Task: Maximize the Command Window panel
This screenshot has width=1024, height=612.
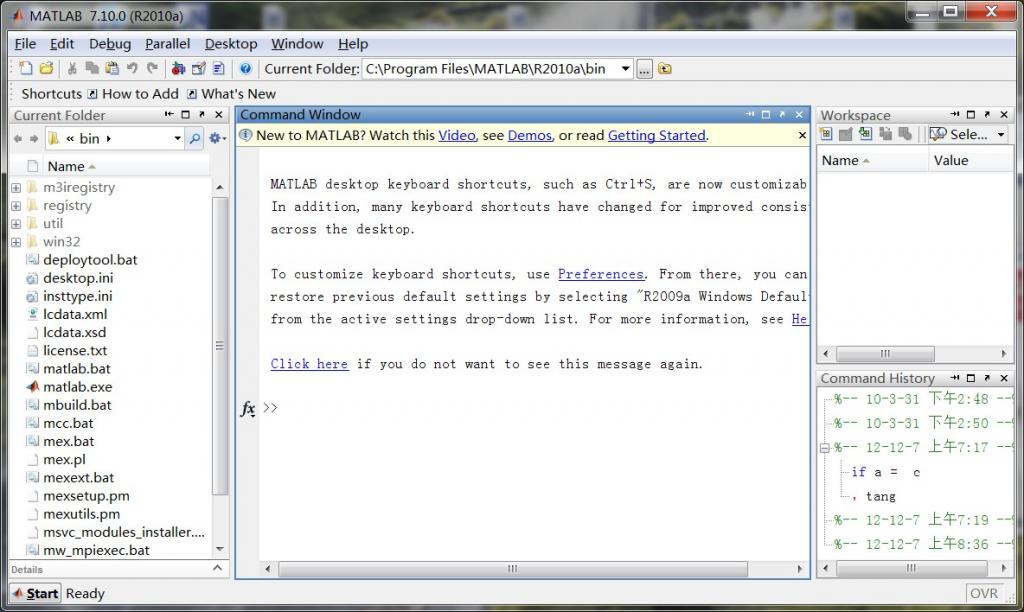Action: coord(766,115)
